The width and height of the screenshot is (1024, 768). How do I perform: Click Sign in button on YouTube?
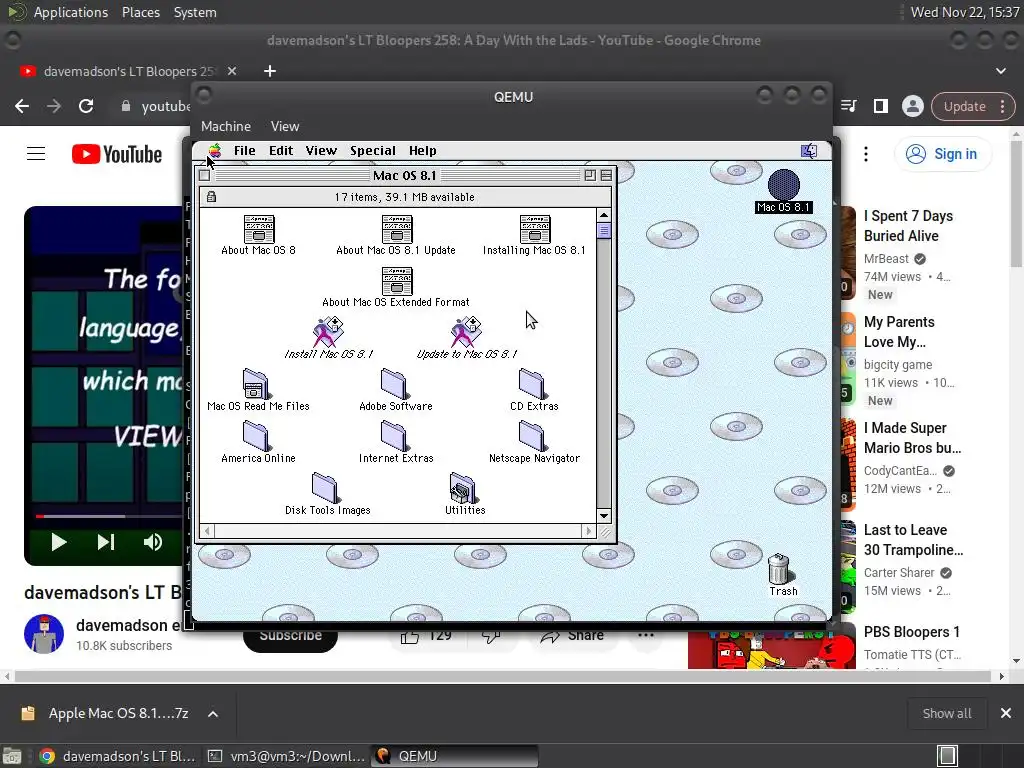[943, 154]
